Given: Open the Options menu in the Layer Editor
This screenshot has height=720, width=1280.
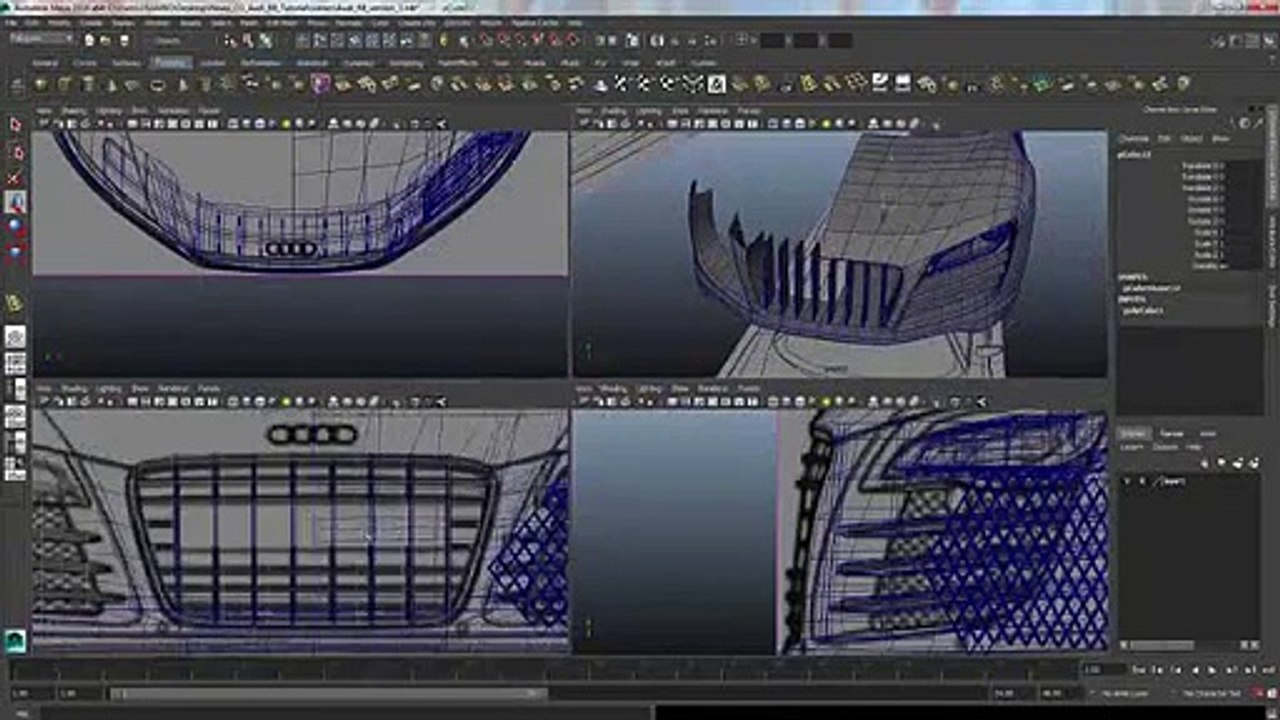Looking at the screenshot, I should tap(1165, 447).
